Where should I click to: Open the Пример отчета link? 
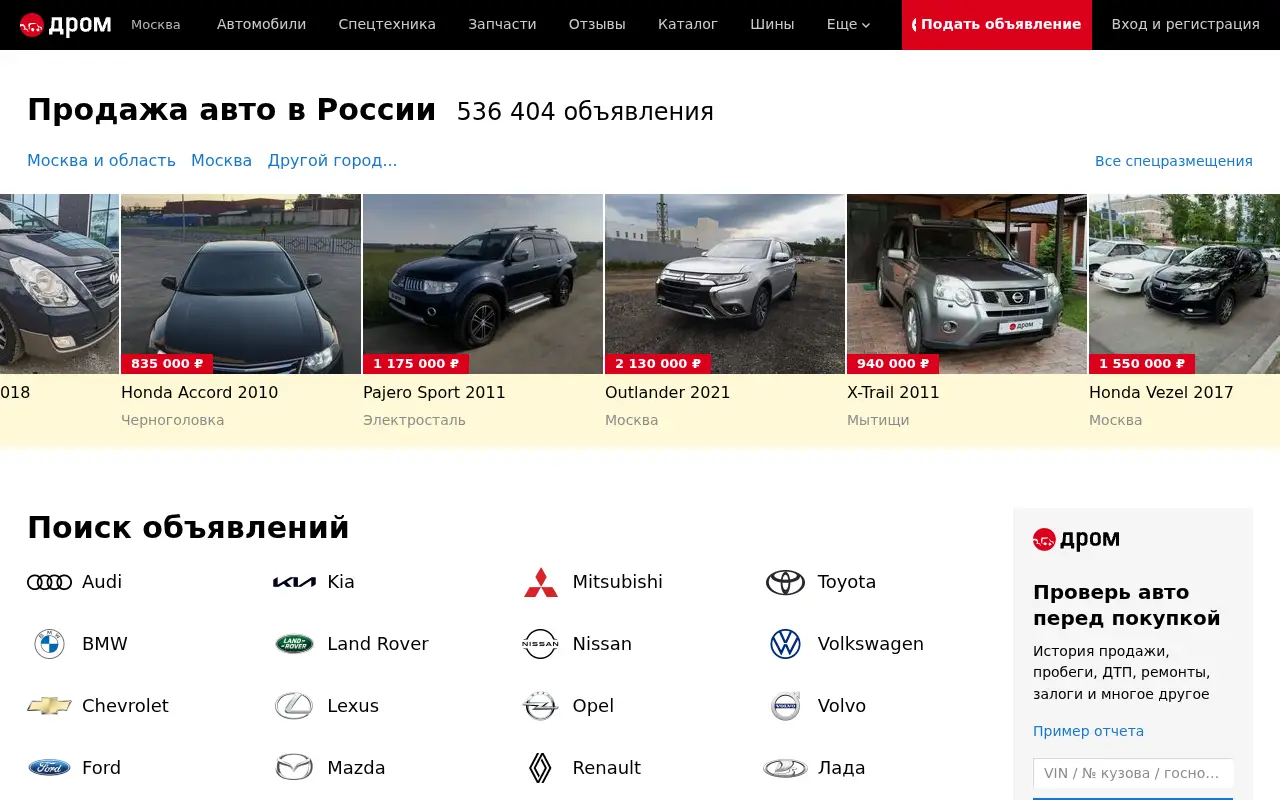(1088, 731)
